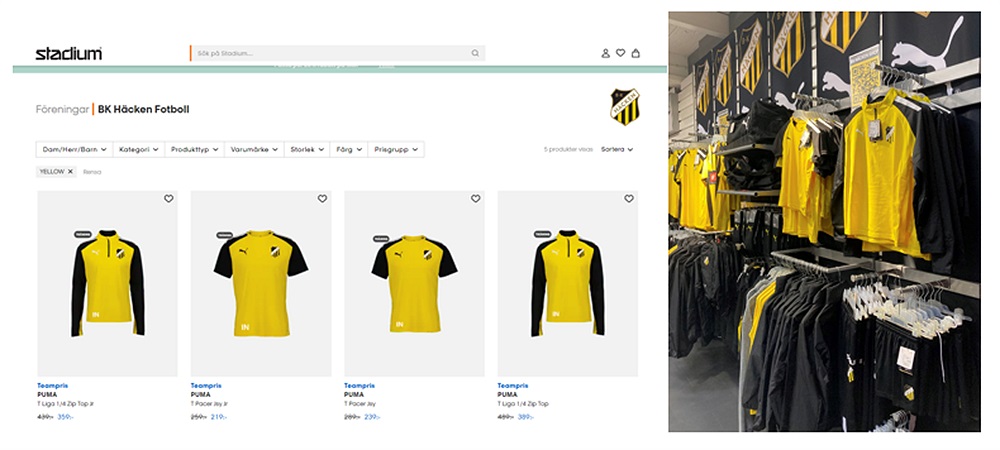Favorite the T Liga 1/4 Zip Top Jr
The height and width of the screenshot is (450, 1000).
pos(168,199)
